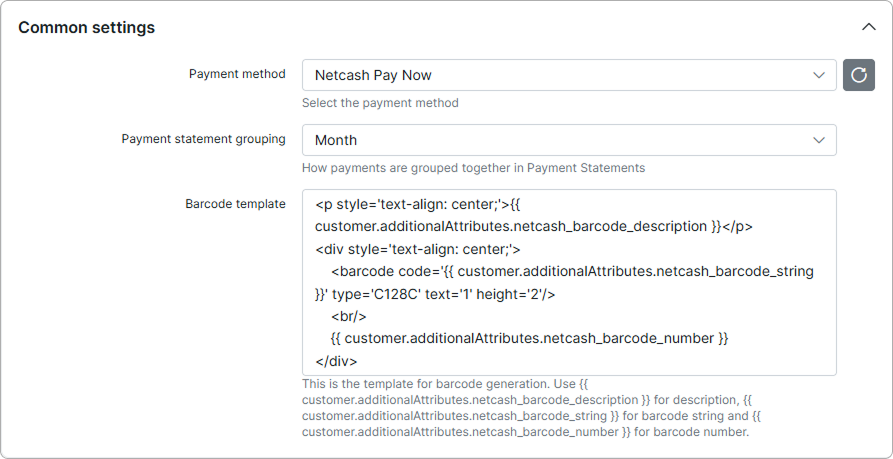The height and width of the screenshot is (459, 893).
Task: Click the refresh icon beside Payment method
Action: [858, 75]
